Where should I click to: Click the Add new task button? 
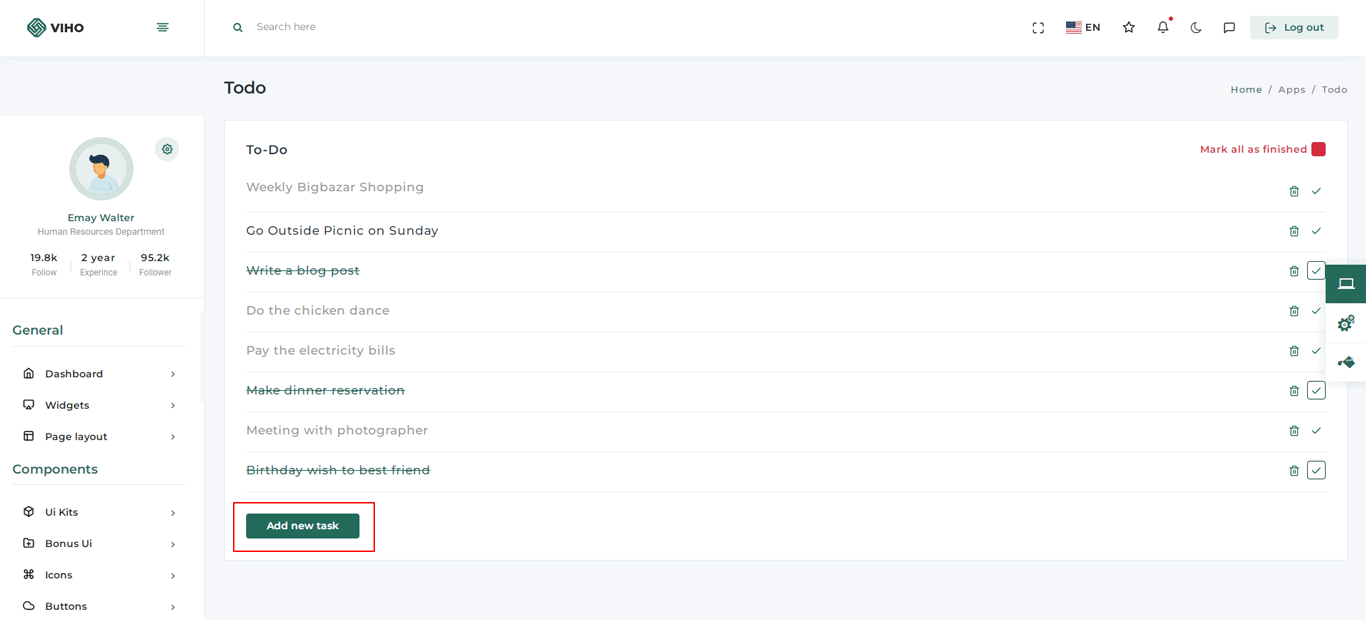302,526
